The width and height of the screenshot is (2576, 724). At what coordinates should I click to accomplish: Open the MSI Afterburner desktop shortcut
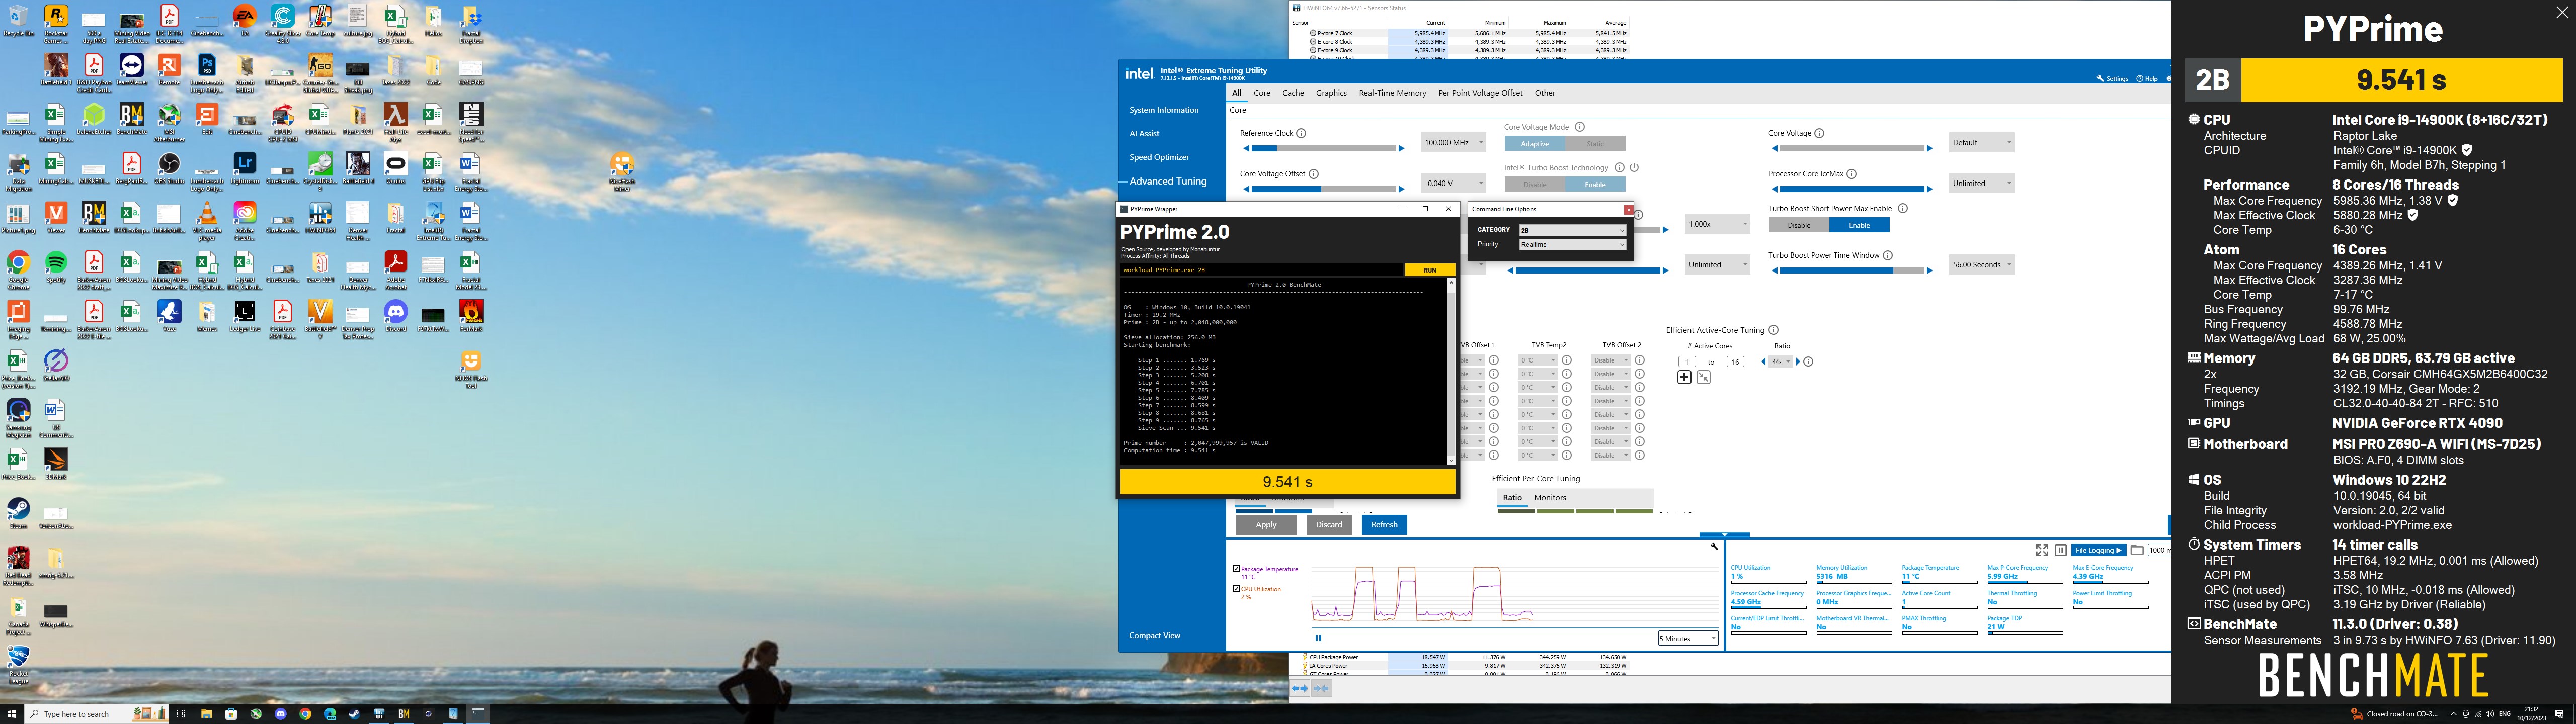point(169,123)
